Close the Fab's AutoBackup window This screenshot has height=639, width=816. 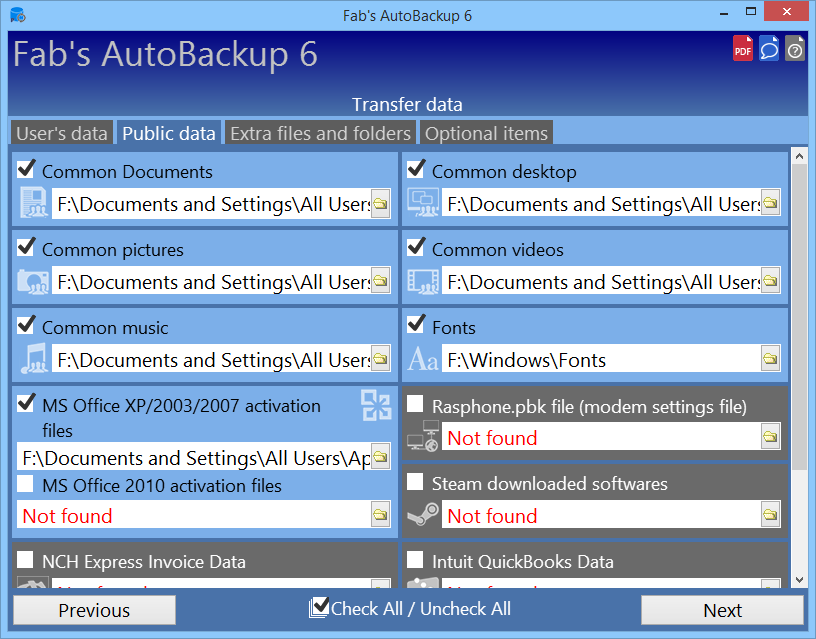786,11
